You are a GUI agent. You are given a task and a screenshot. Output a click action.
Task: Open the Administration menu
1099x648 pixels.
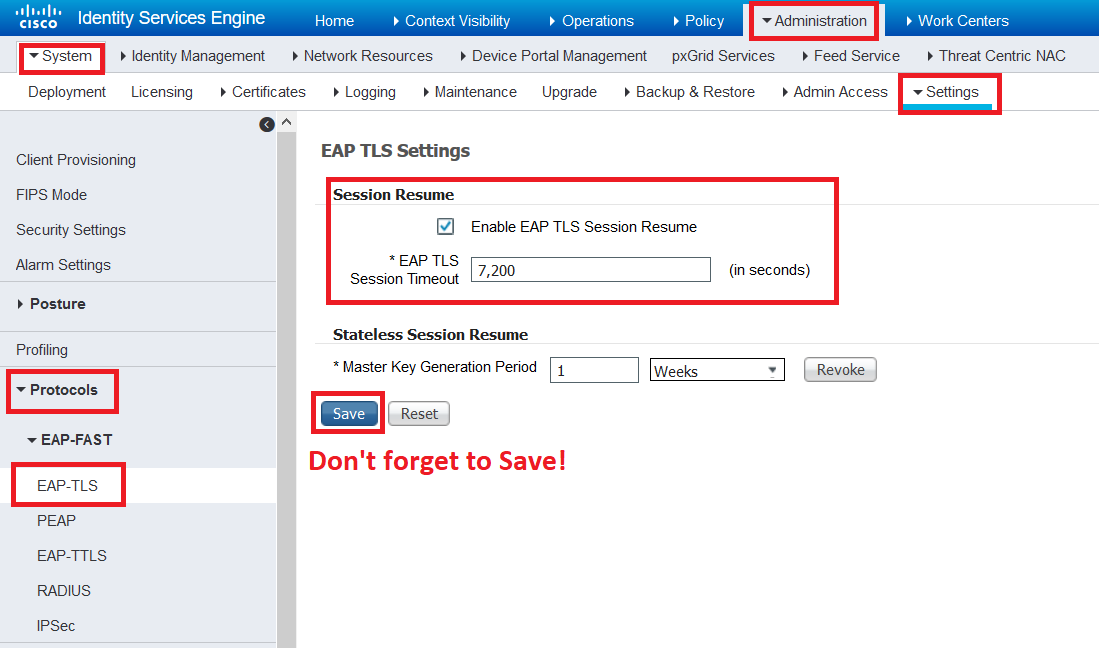813,20
